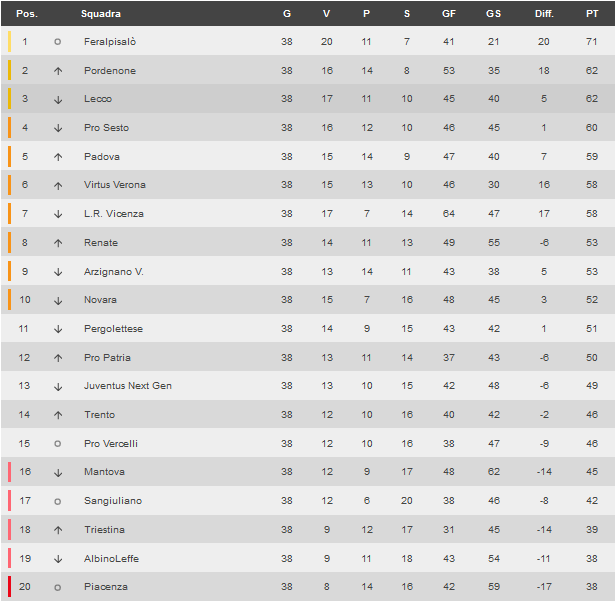Click the Mantova points value 45

592,472
